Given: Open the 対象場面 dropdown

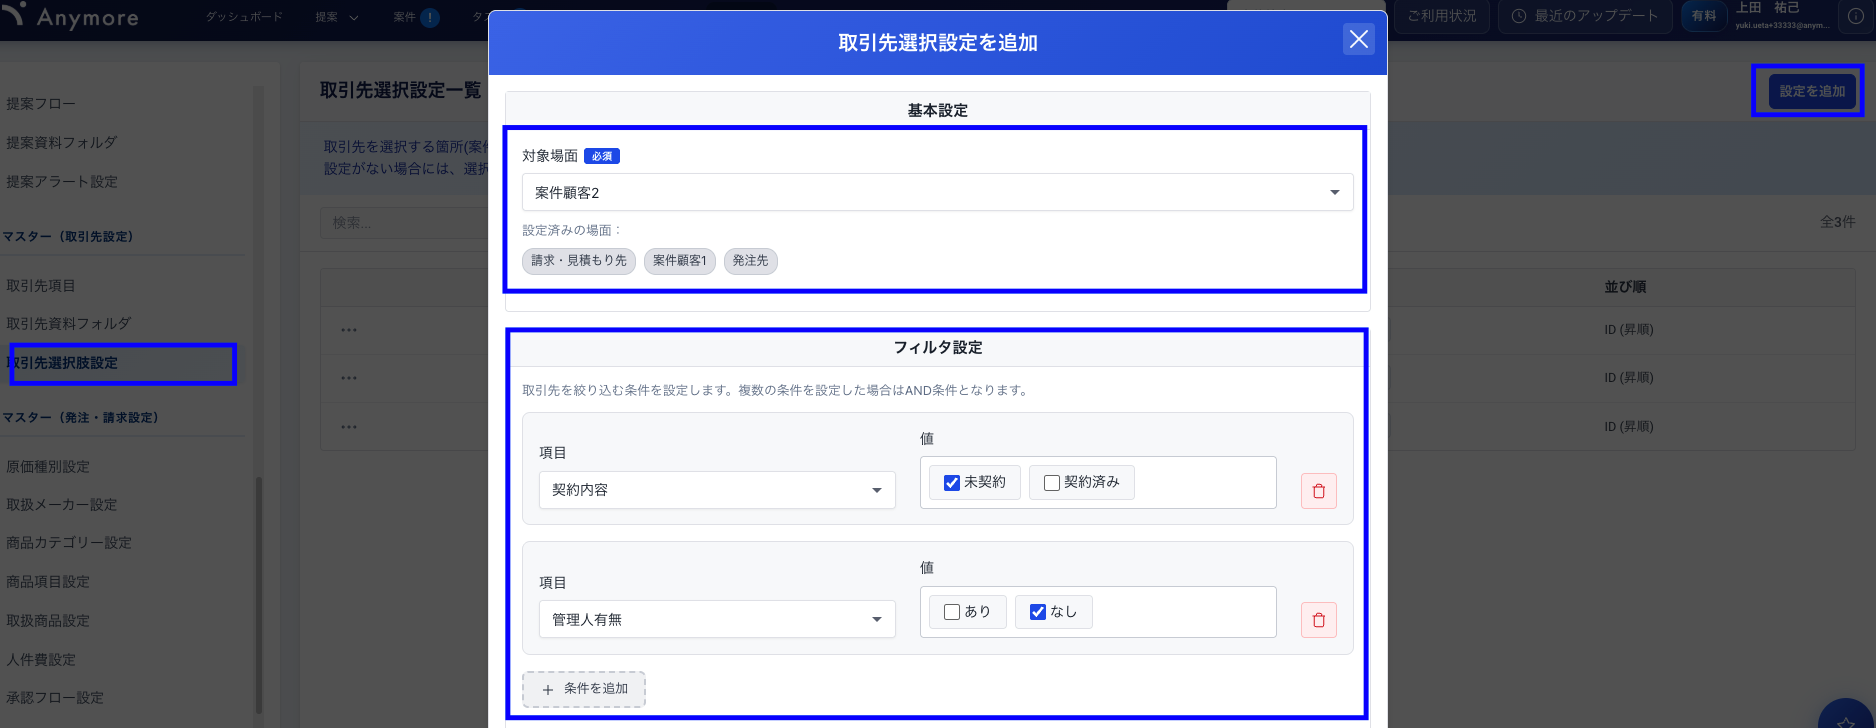Looking at the screenshot, I should pyautogui.click(x=937, y=192).
